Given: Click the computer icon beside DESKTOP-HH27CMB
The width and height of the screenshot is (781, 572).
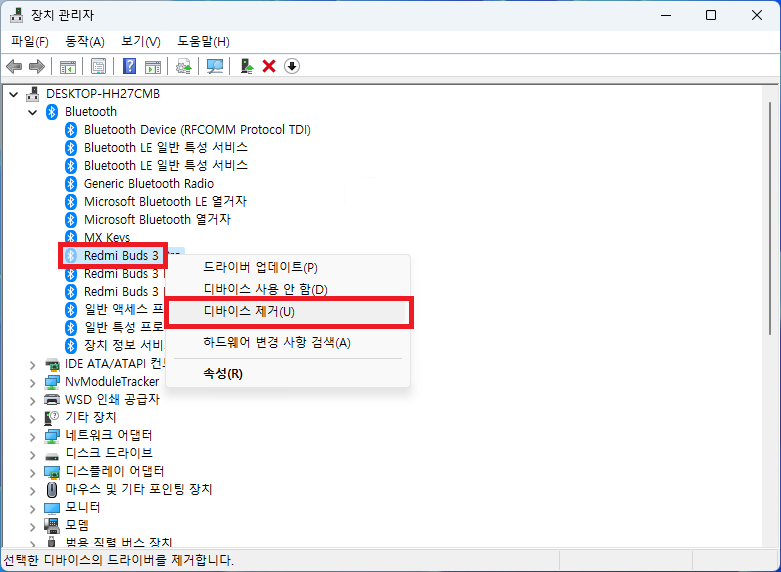Looking at the screenshot, I should click(x=32, y=94).
